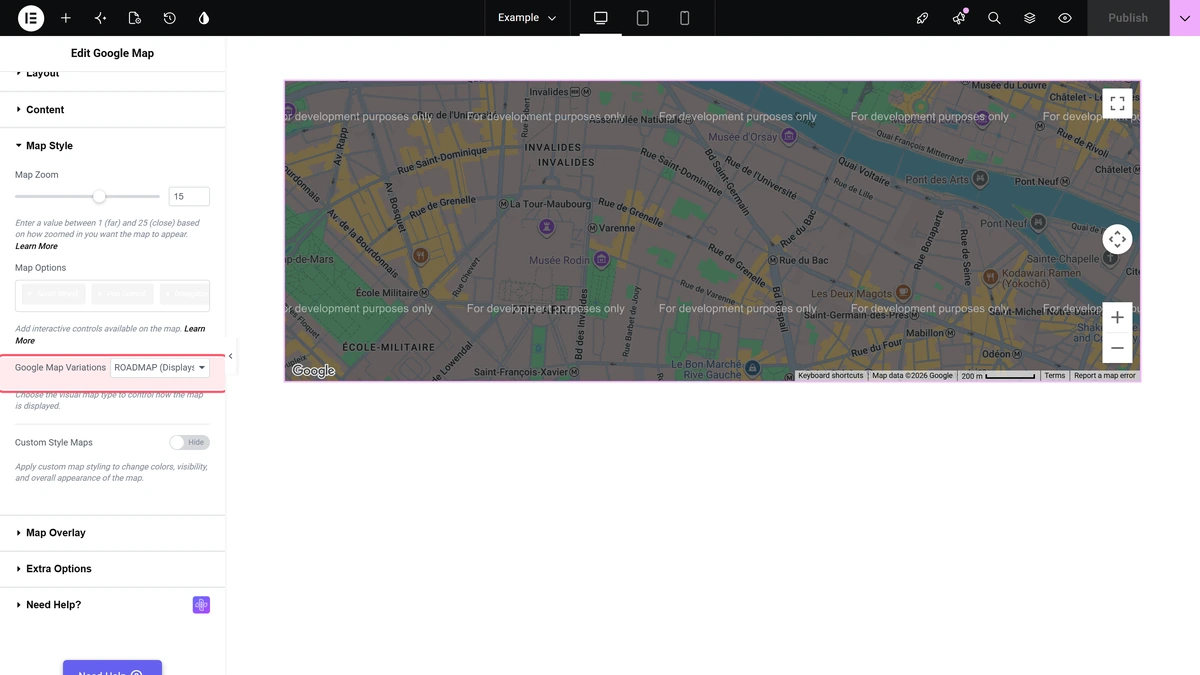Click the map fullscreen toggle icon
This screenshot has height=675, width=1200.
pos(1117,103)
